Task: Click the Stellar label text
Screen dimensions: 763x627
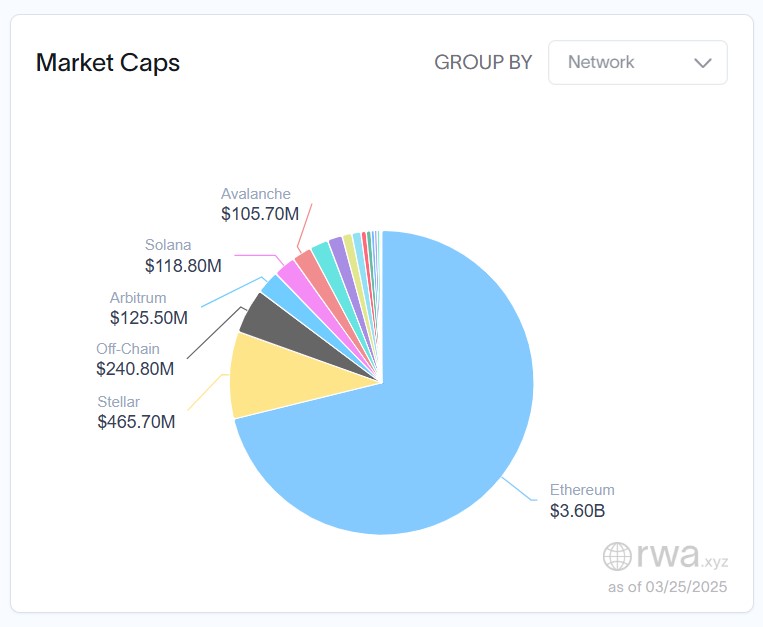Action: tap(118, 401)
